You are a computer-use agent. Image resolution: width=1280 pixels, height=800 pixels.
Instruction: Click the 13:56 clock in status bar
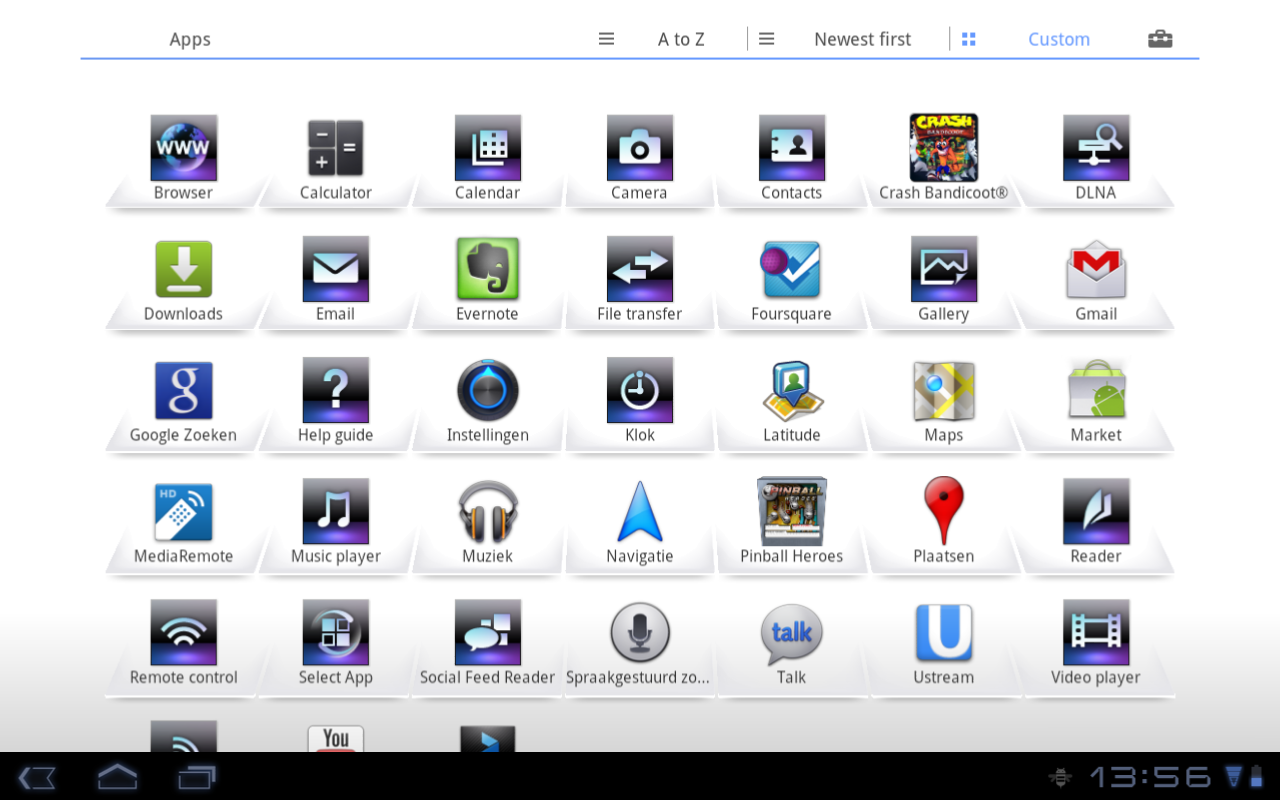click(1150, 777)
